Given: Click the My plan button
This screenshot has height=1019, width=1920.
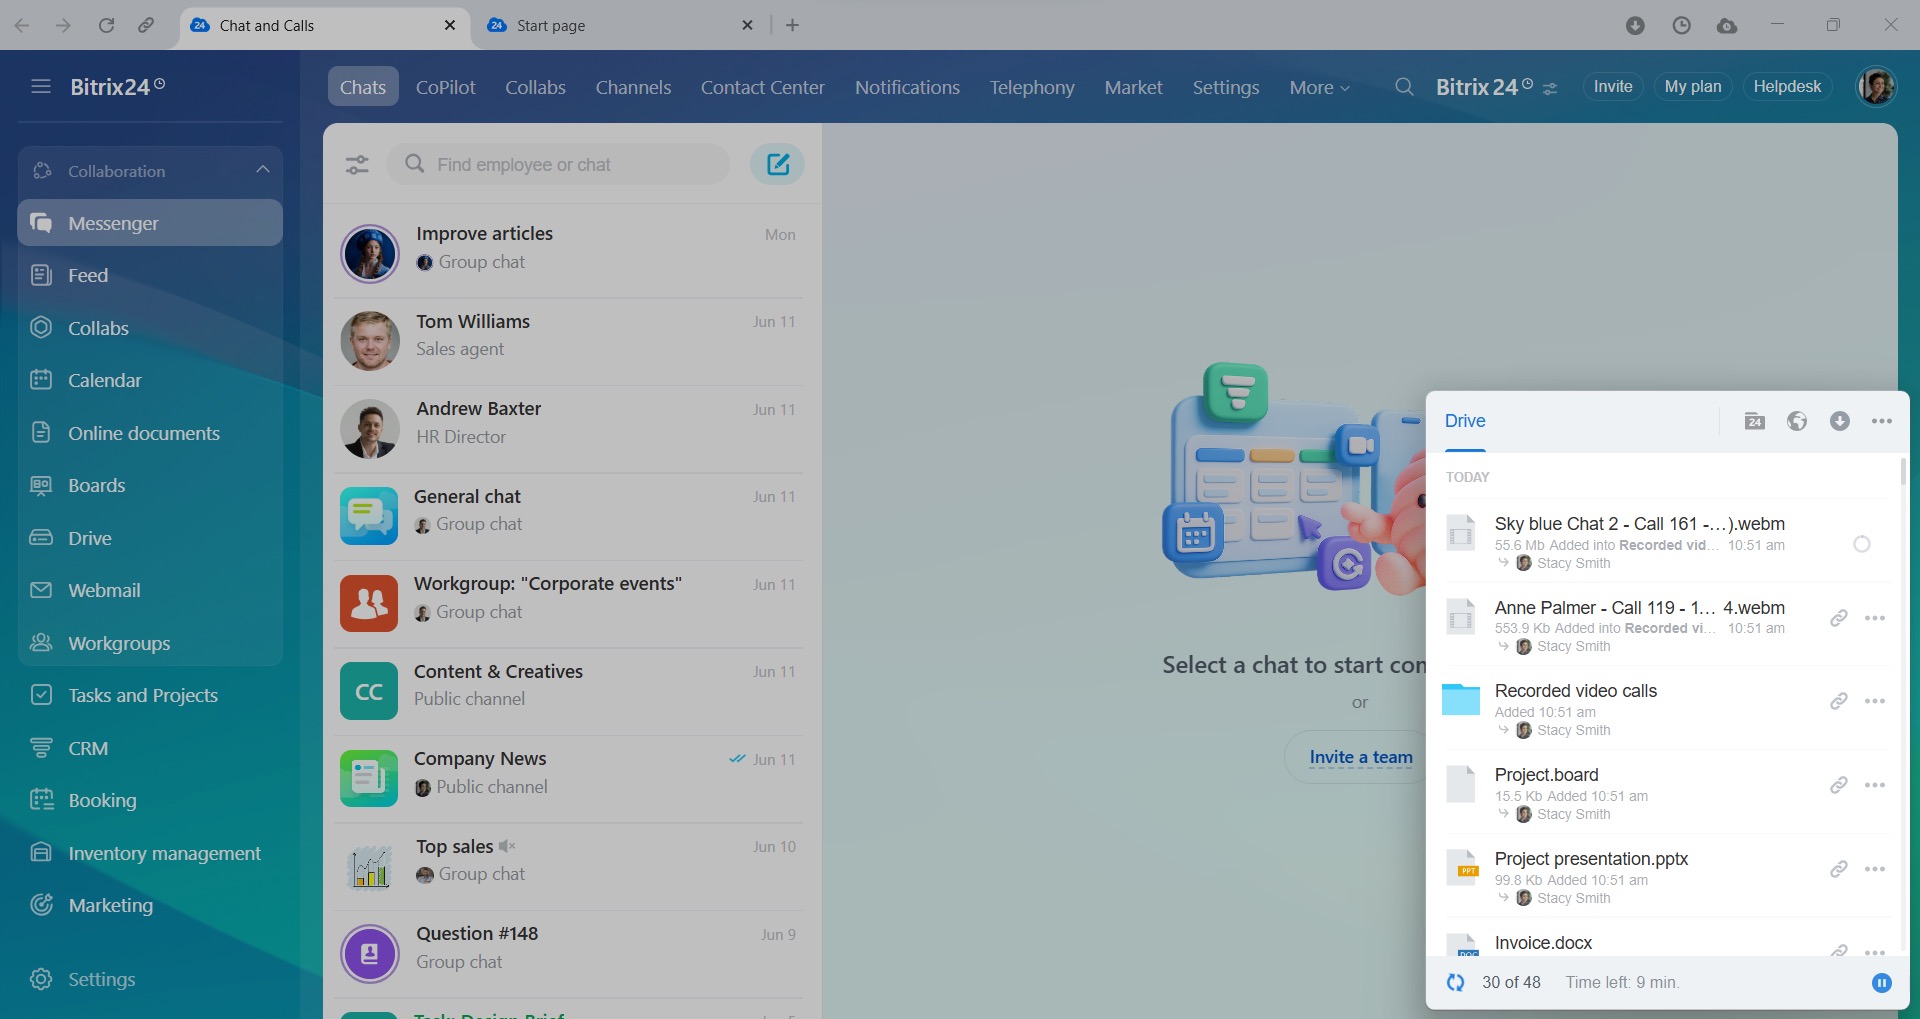Looking at the screenshot, I should (x=1692, y=87).
